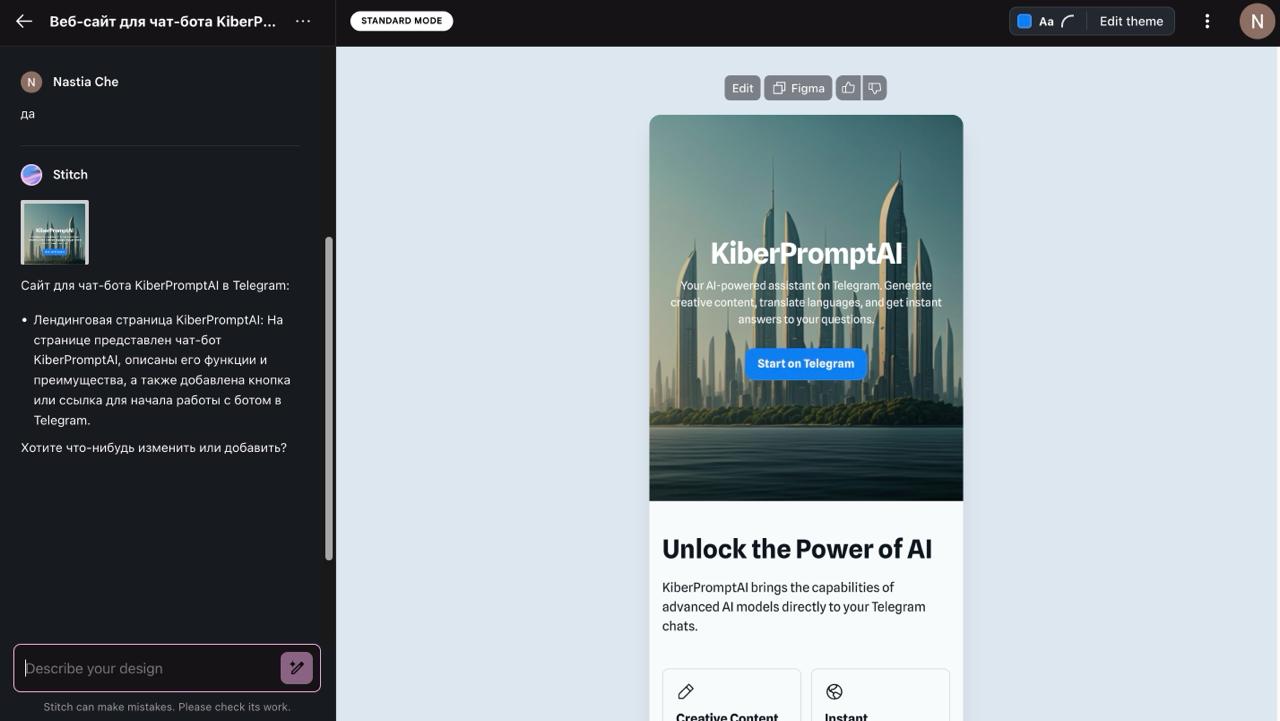Give the design a thumbs up
The width and height of the screenshot is (1280, 721).
point(847,87)
